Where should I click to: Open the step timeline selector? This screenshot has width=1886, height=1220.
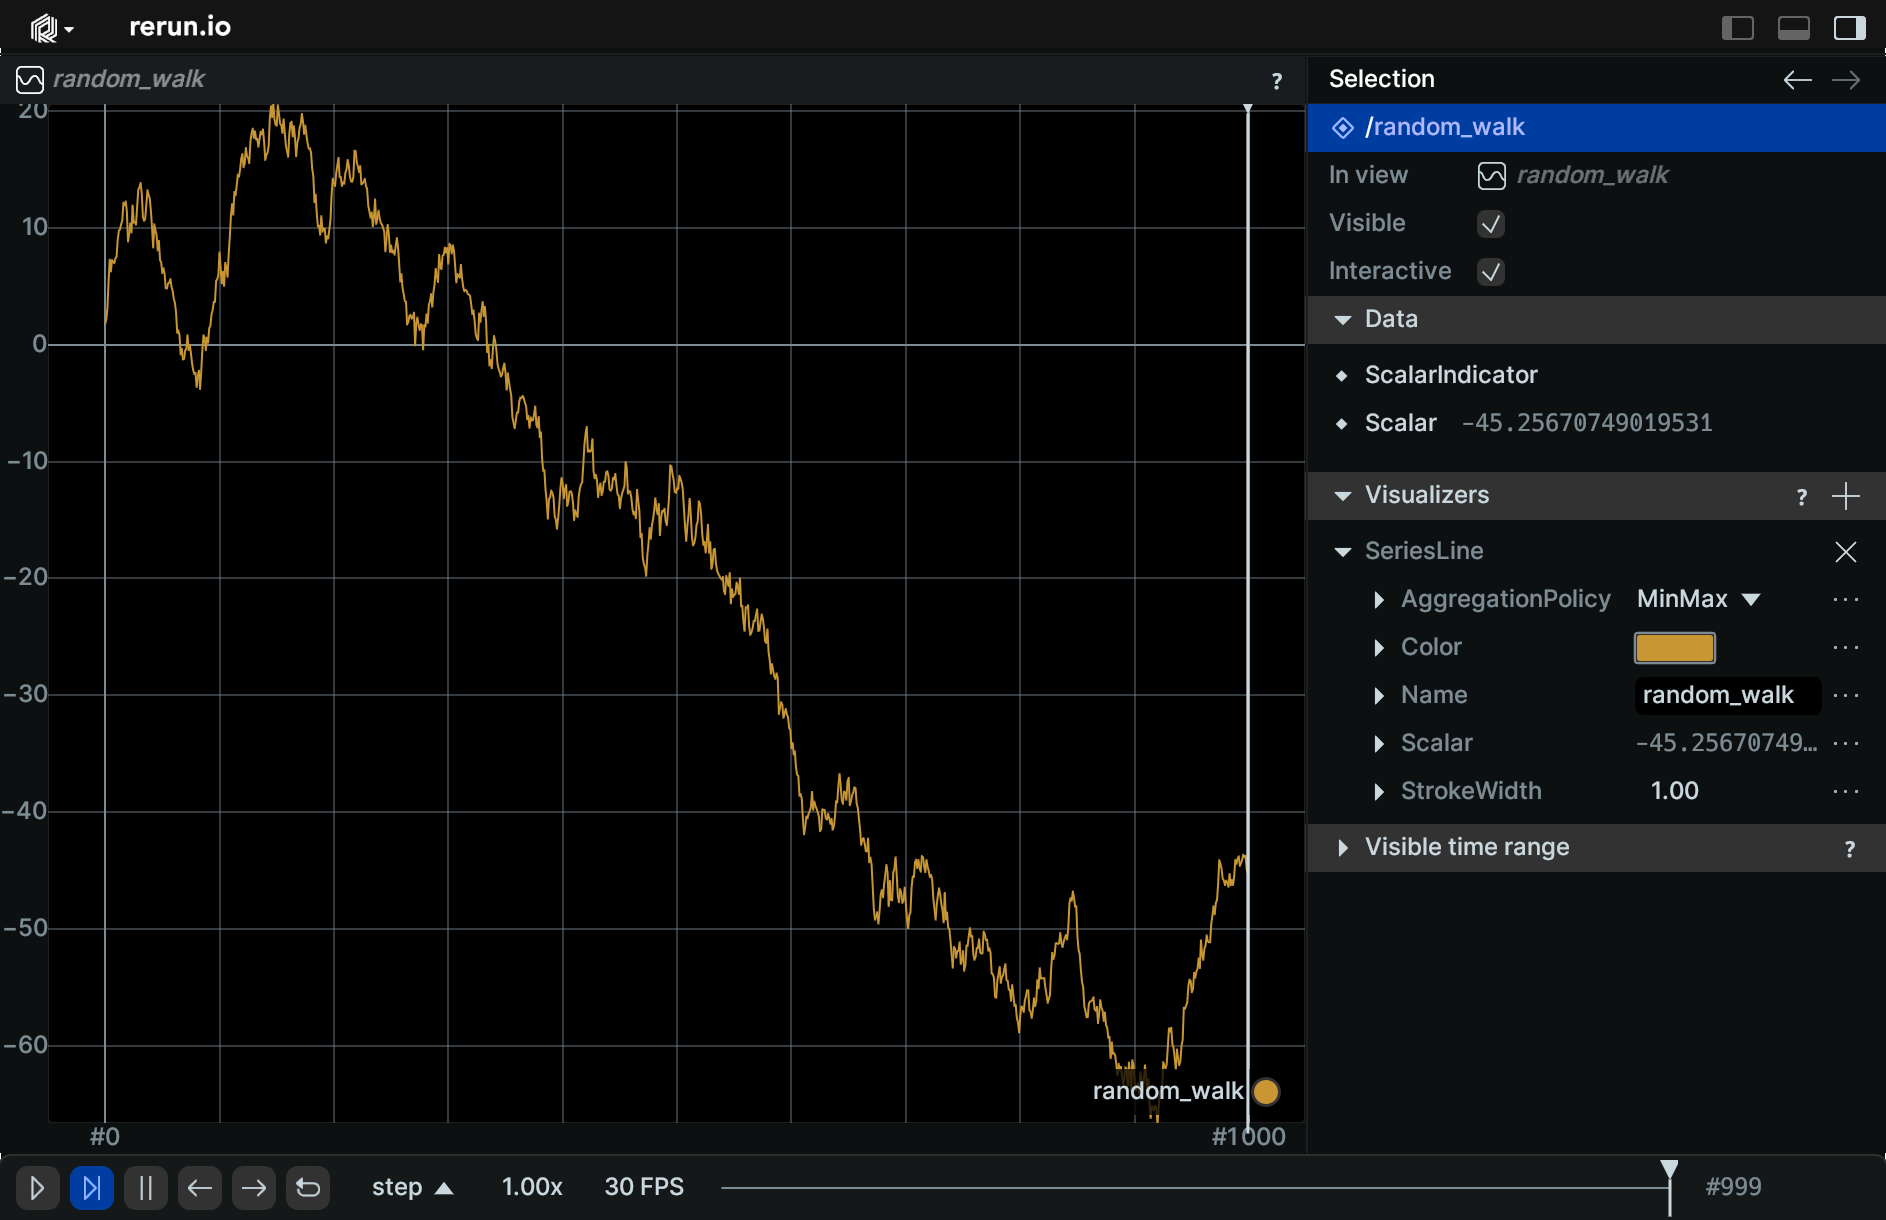411,1188
